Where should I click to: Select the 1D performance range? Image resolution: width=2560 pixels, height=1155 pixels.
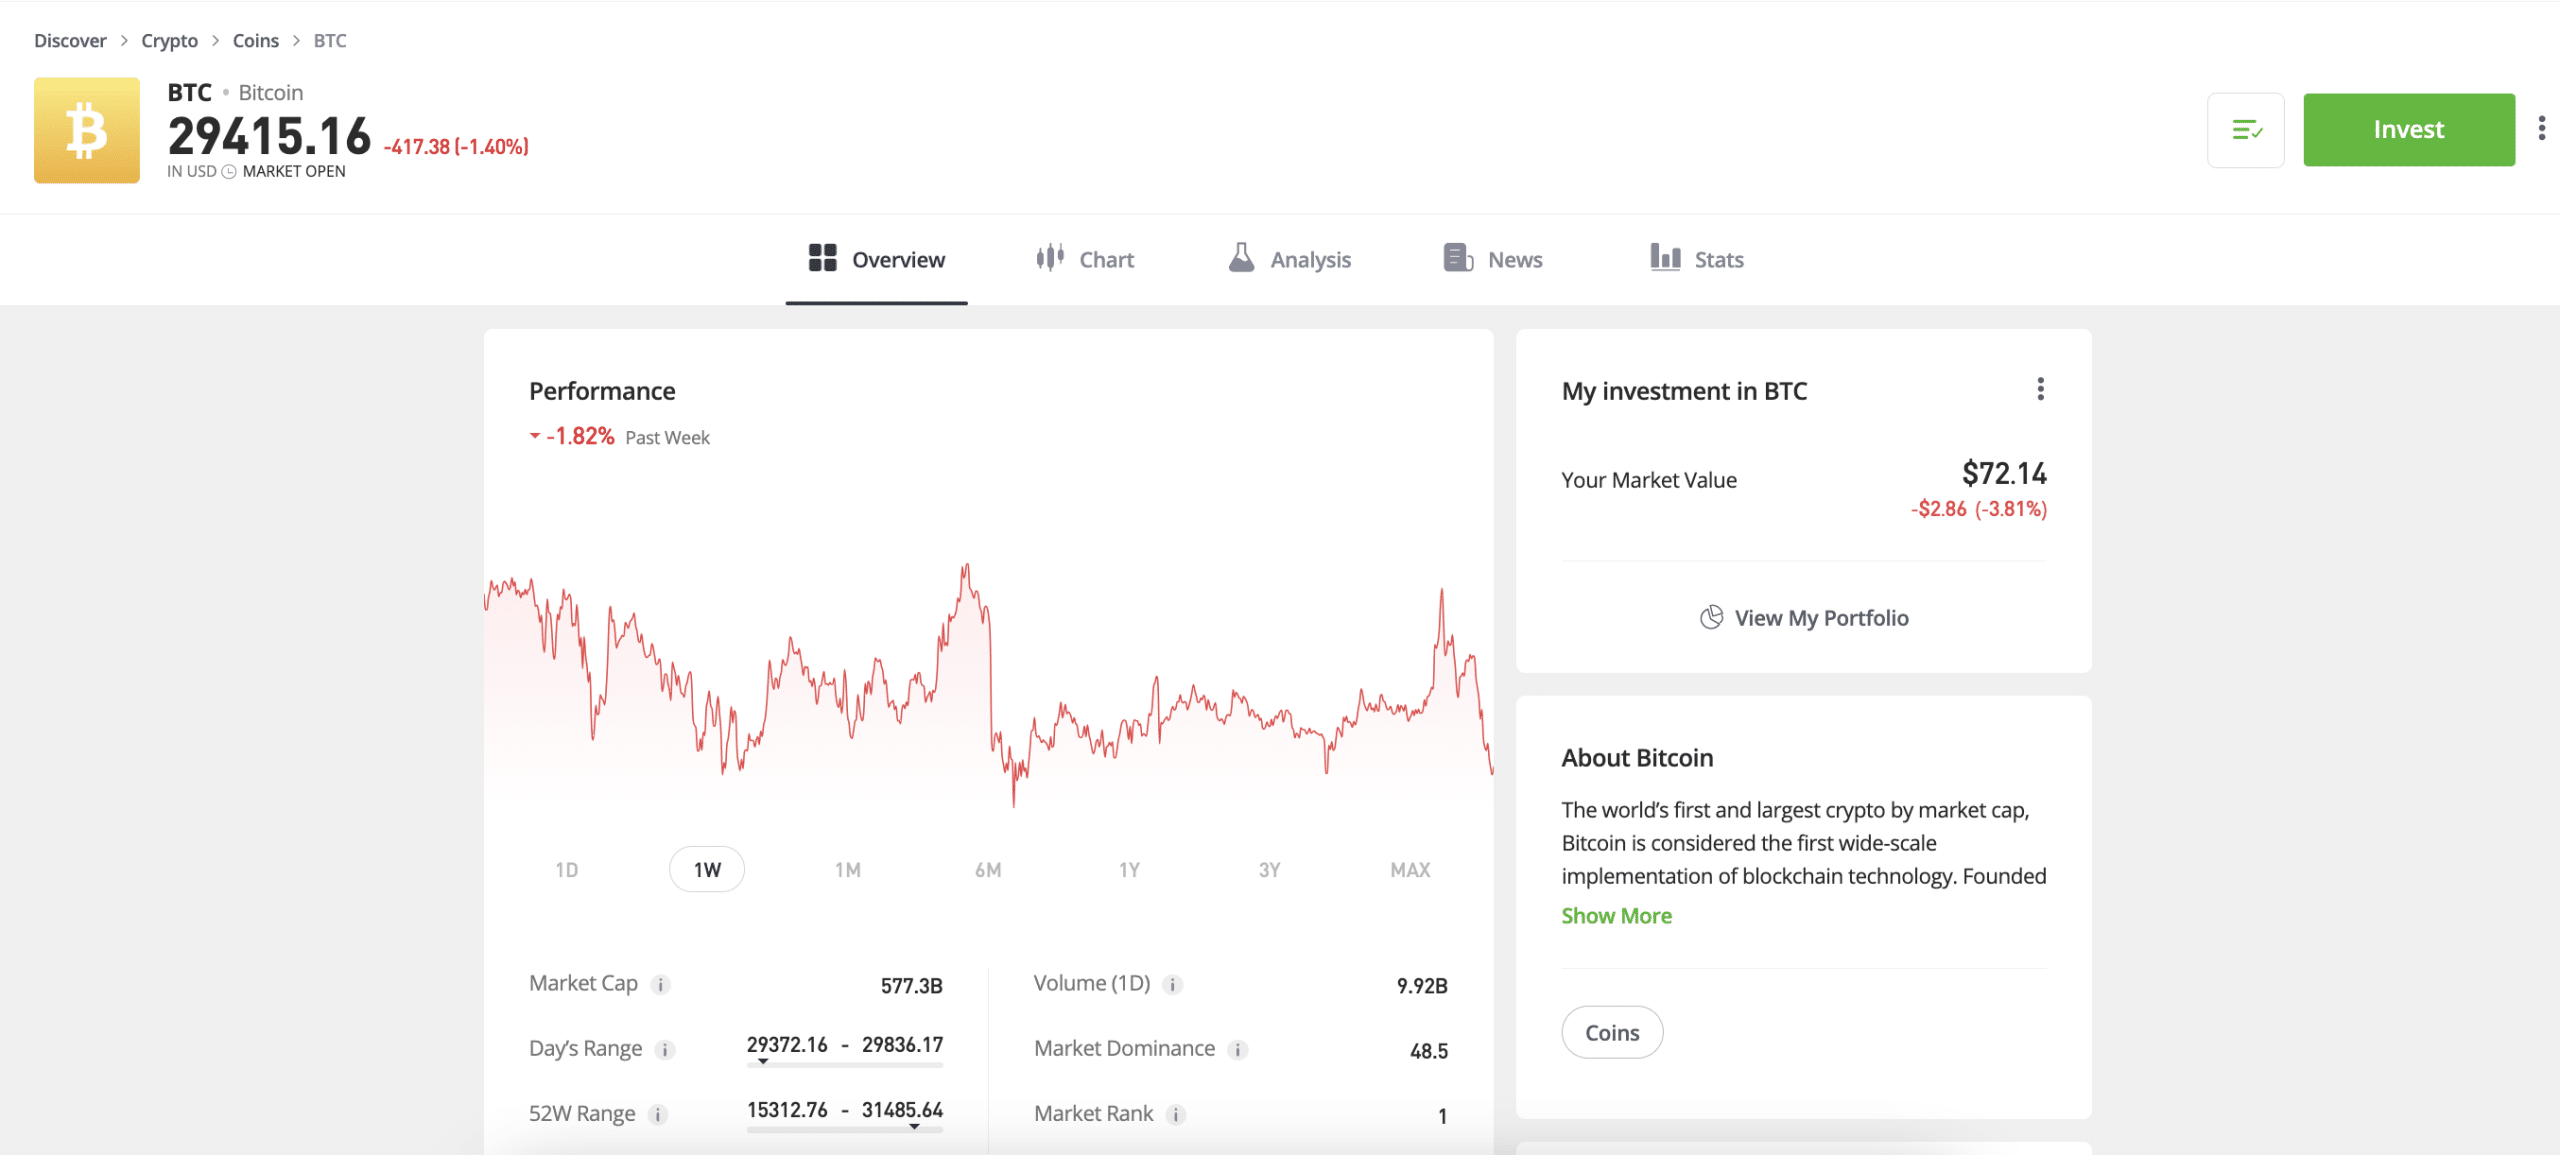point(567,870)
